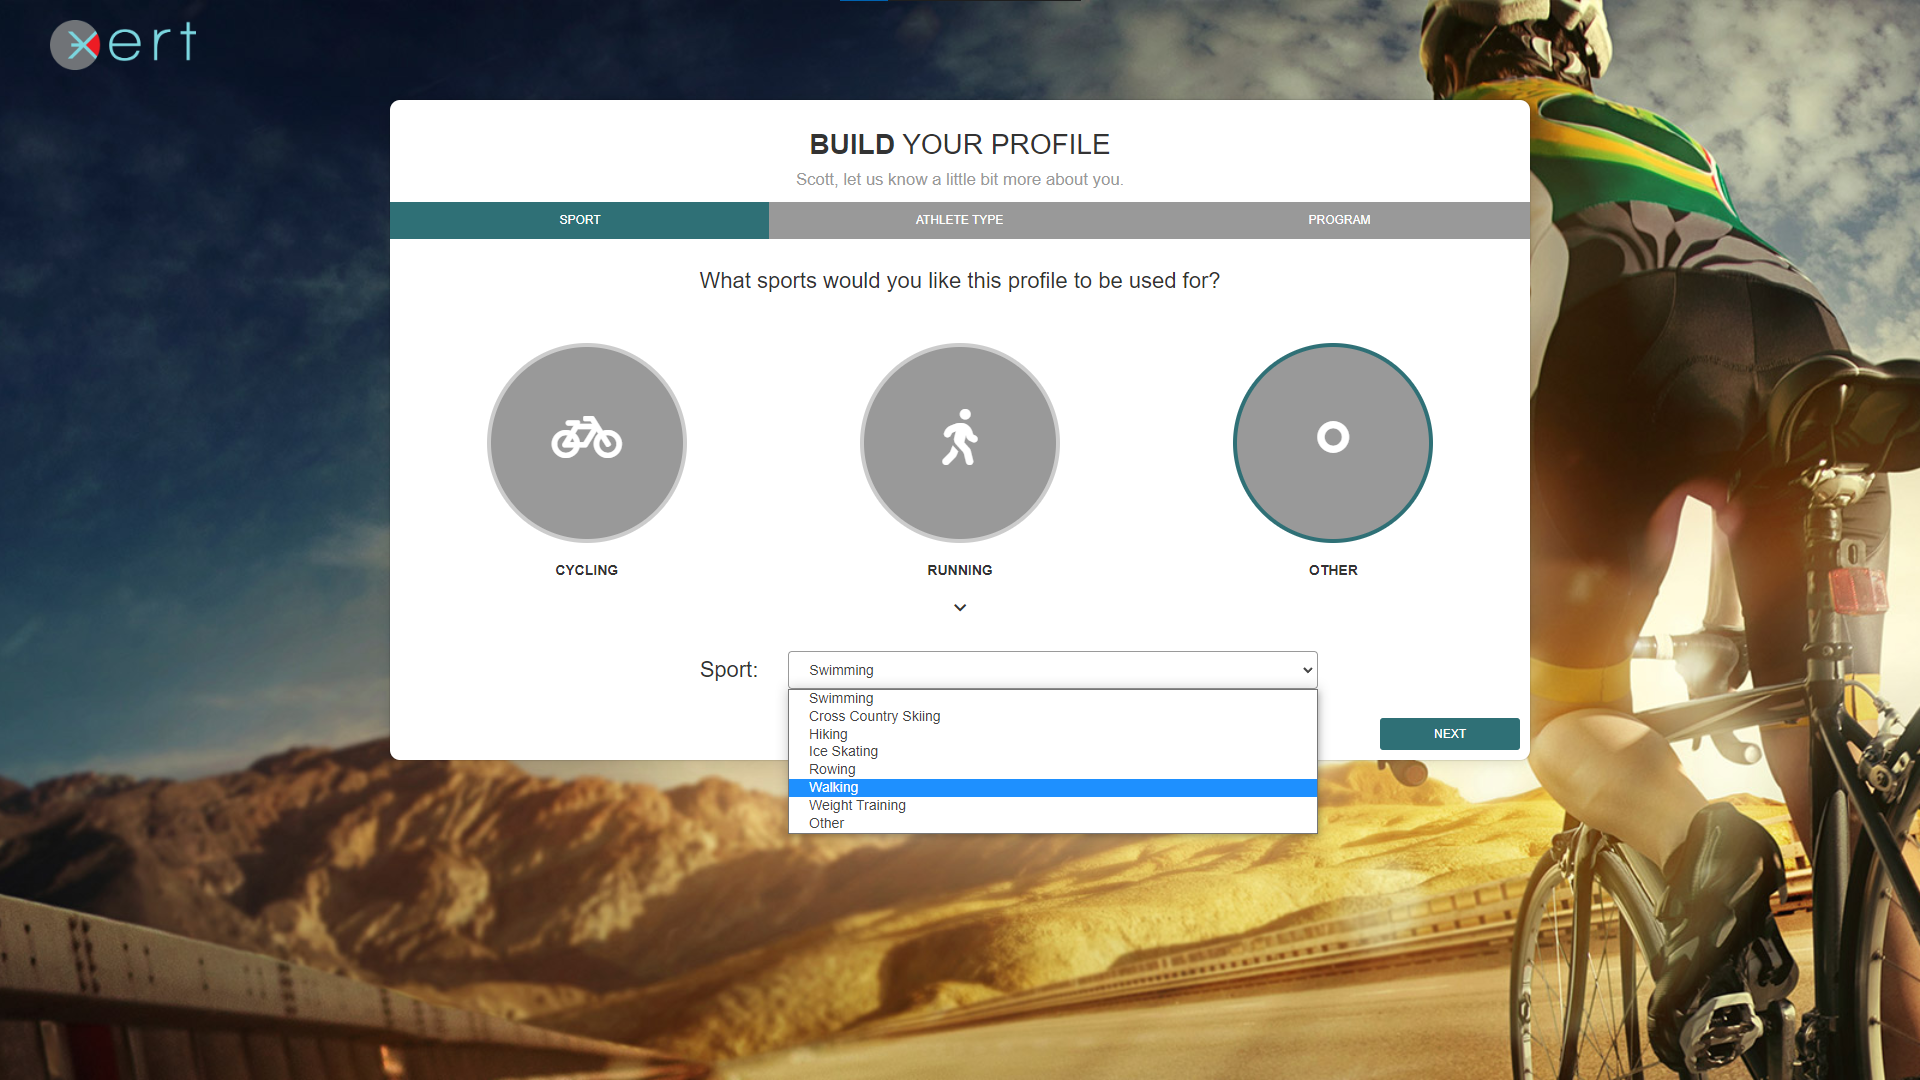Screen dimensions: 1920x1080
Task: Choose Weight Training option
Action: pos(857,805)
